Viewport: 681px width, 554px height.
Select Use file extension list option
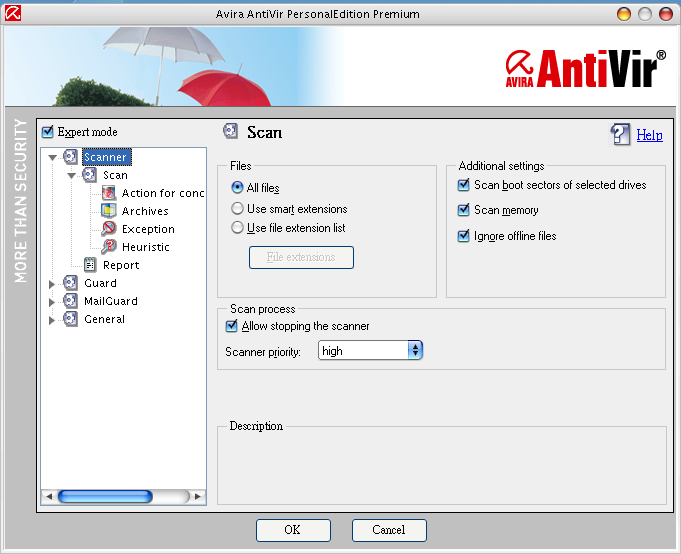pos(237,228)
